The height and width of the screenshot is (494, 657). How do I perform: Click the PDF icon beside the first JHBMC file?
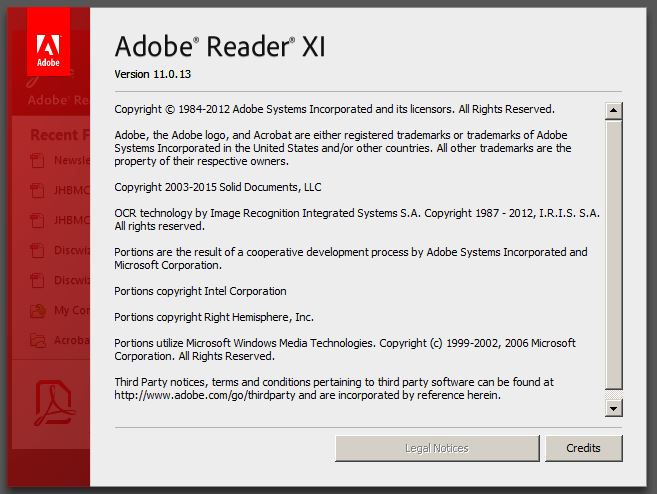(x=38, y=190)
